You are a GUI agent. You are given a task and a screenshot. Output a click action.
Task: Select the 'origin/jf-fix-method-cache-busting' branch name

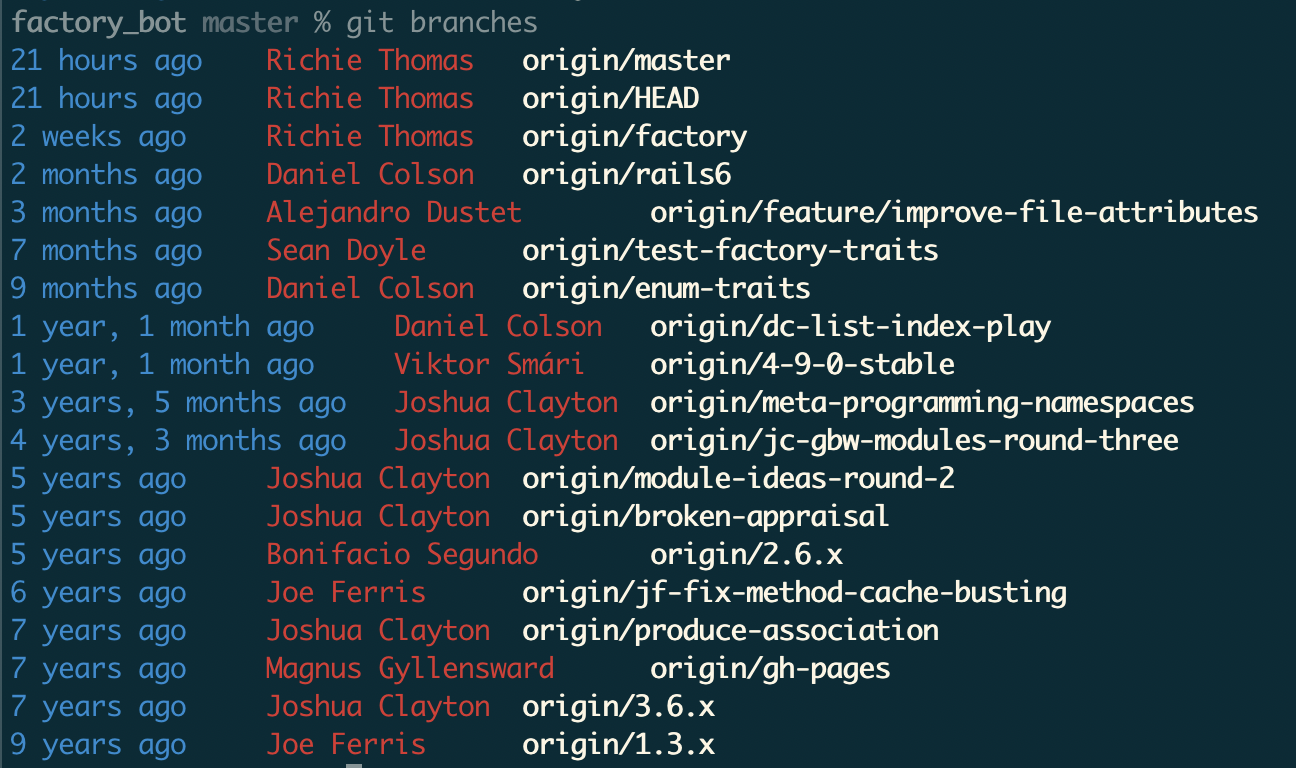click(x=794, y=593)
